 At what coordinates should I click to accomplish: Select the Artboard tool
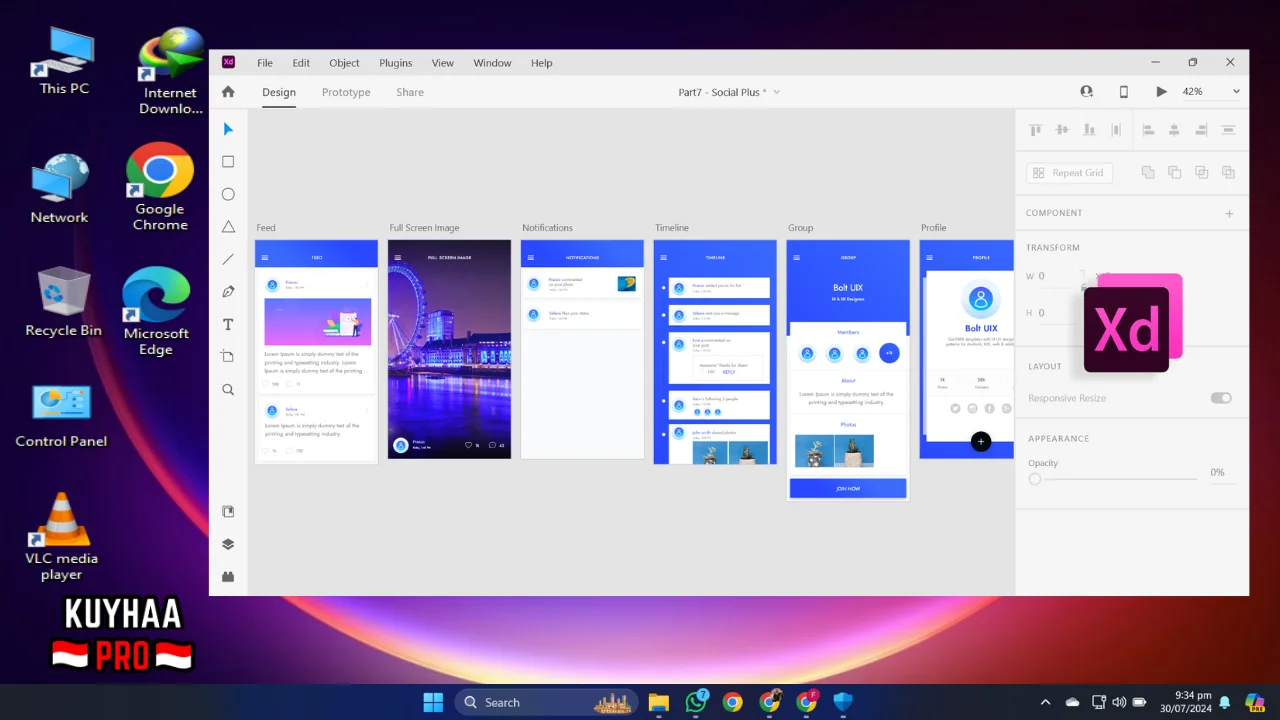tap(228, 357)
